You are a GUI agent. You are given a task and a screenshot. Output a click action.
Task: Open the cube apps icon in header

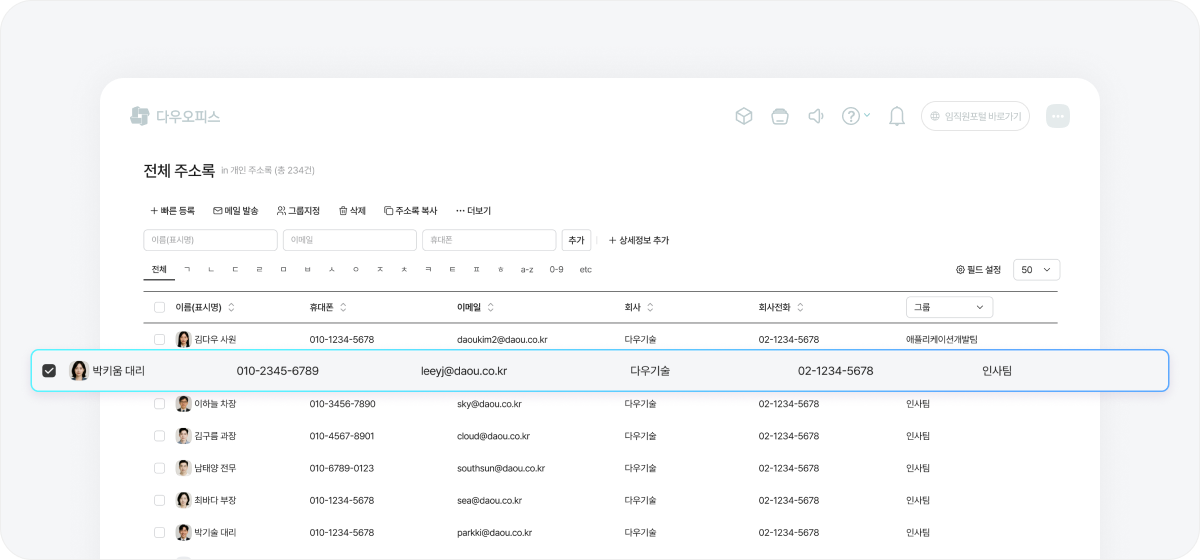(x=744, y=116)
